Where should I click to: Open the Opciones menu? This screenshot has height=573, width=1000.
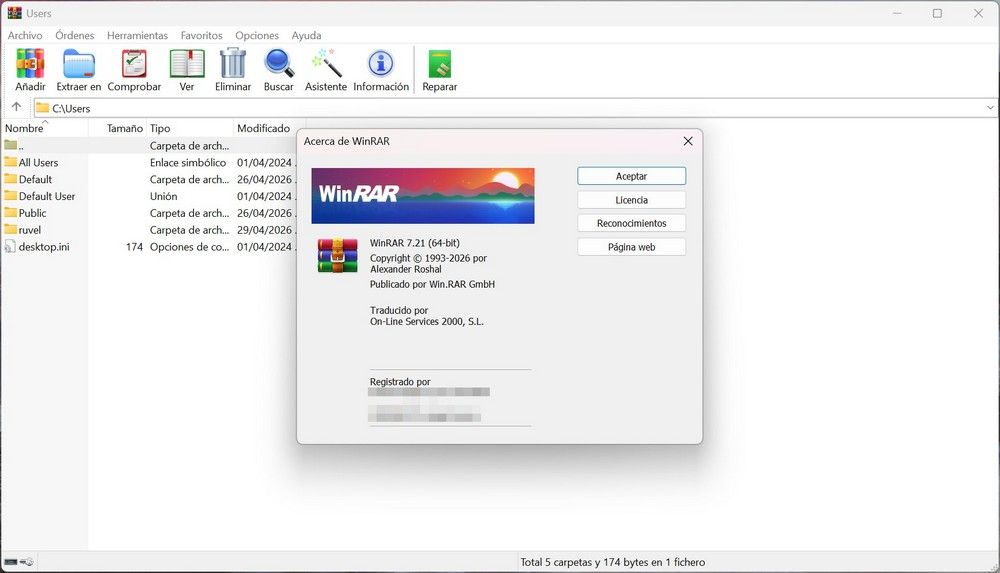[x=257, y=36]
